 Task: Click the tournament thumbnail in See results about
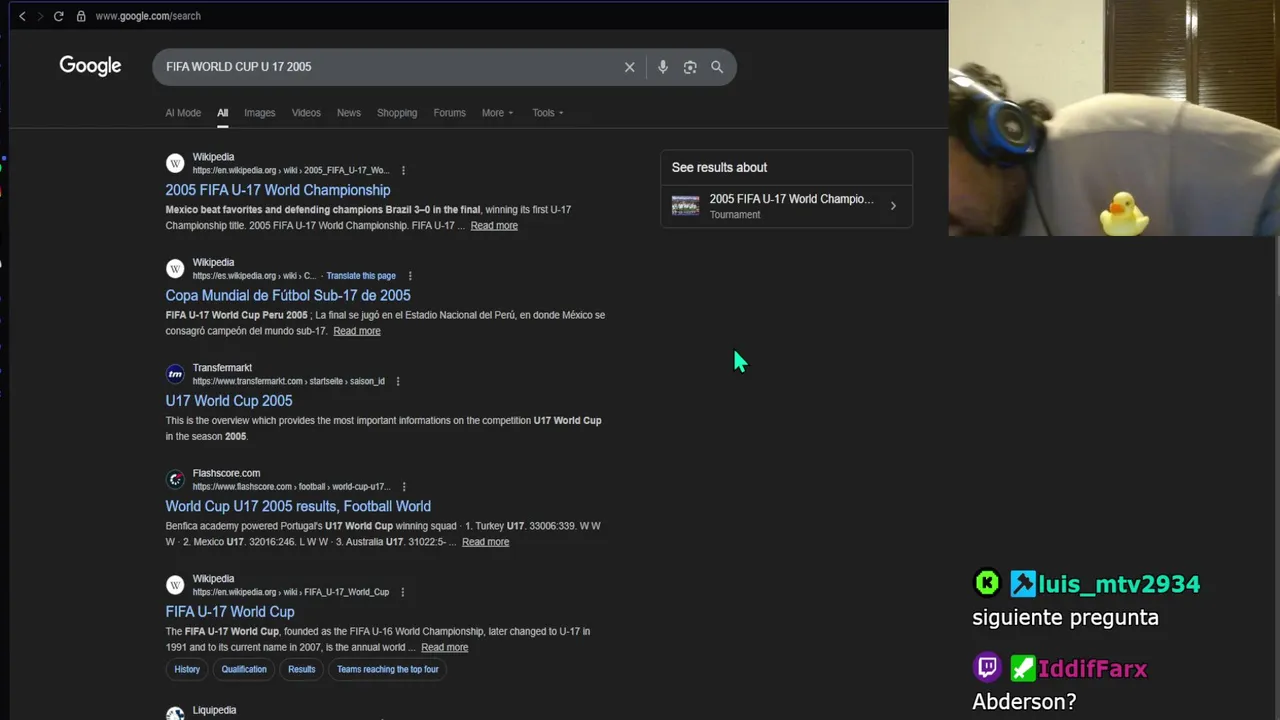(x=685, y=206)
